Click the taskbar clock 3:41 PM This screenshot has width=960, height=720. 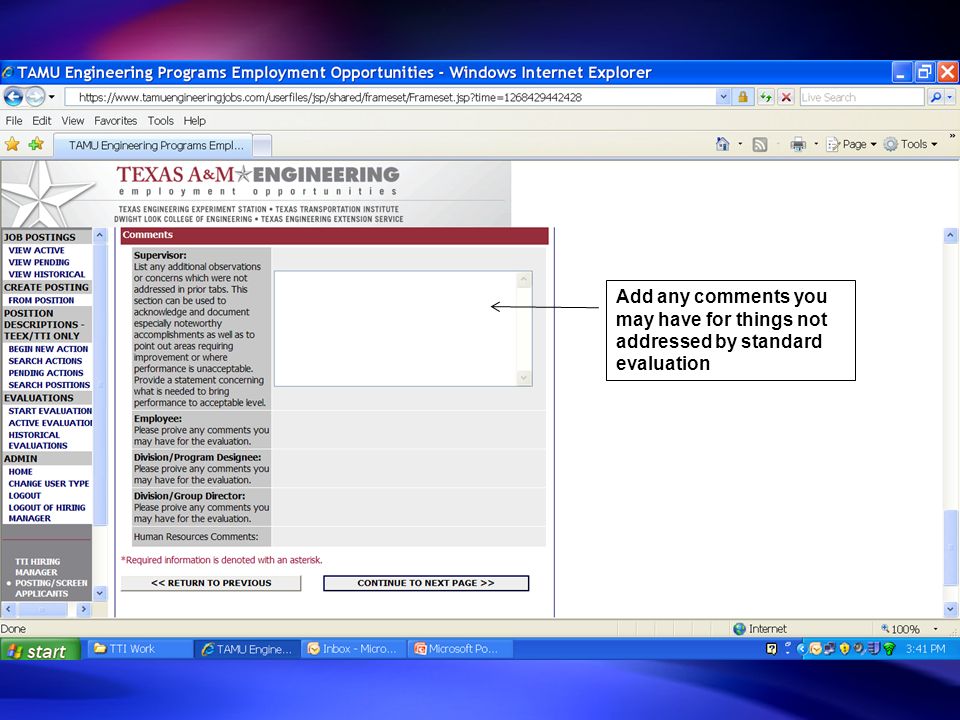[x=925, y=649]
